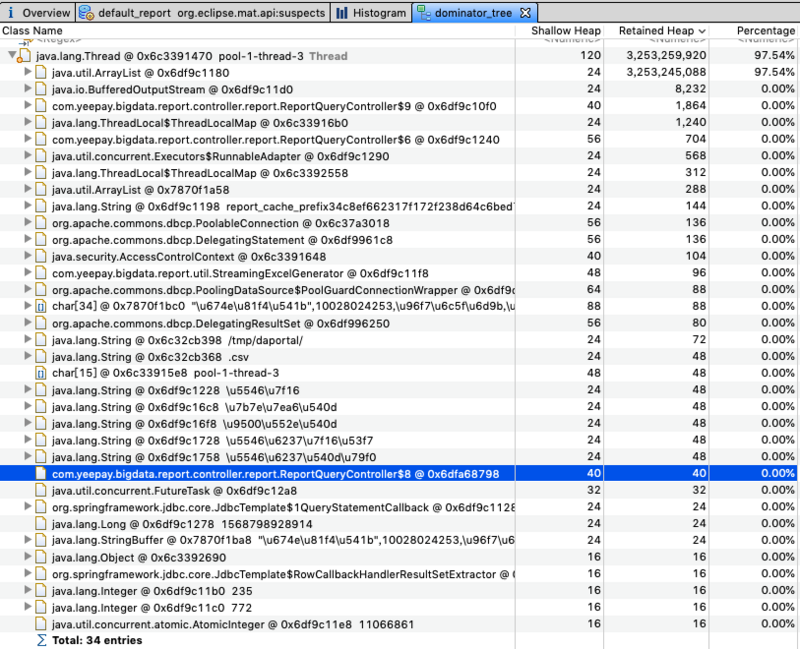Select the java.util.concurrent.FutureTask row
Screen dimensions: 800x649
click(400, 491)
